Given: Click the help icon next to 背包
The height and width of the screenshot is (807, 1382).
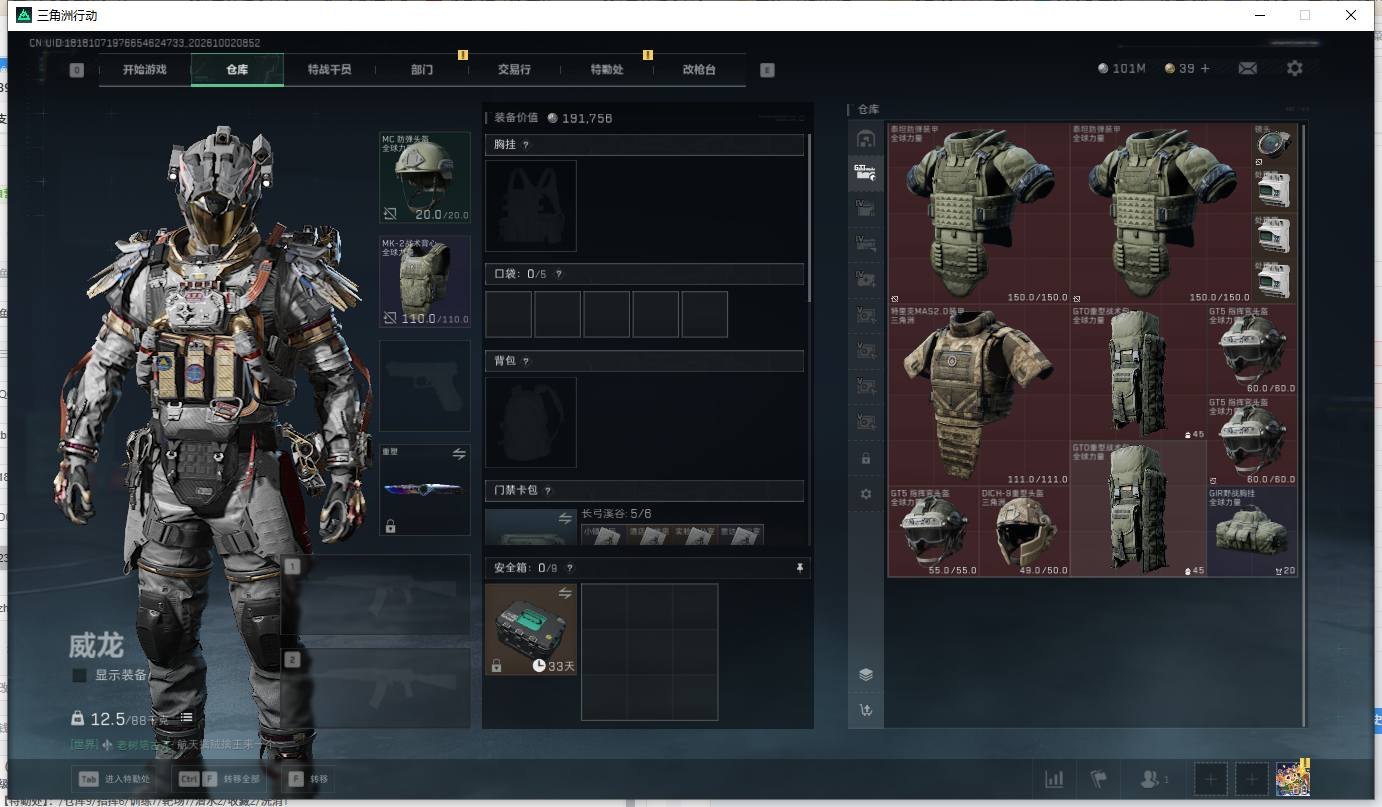Looking at the screenshot, I should 526,361.
